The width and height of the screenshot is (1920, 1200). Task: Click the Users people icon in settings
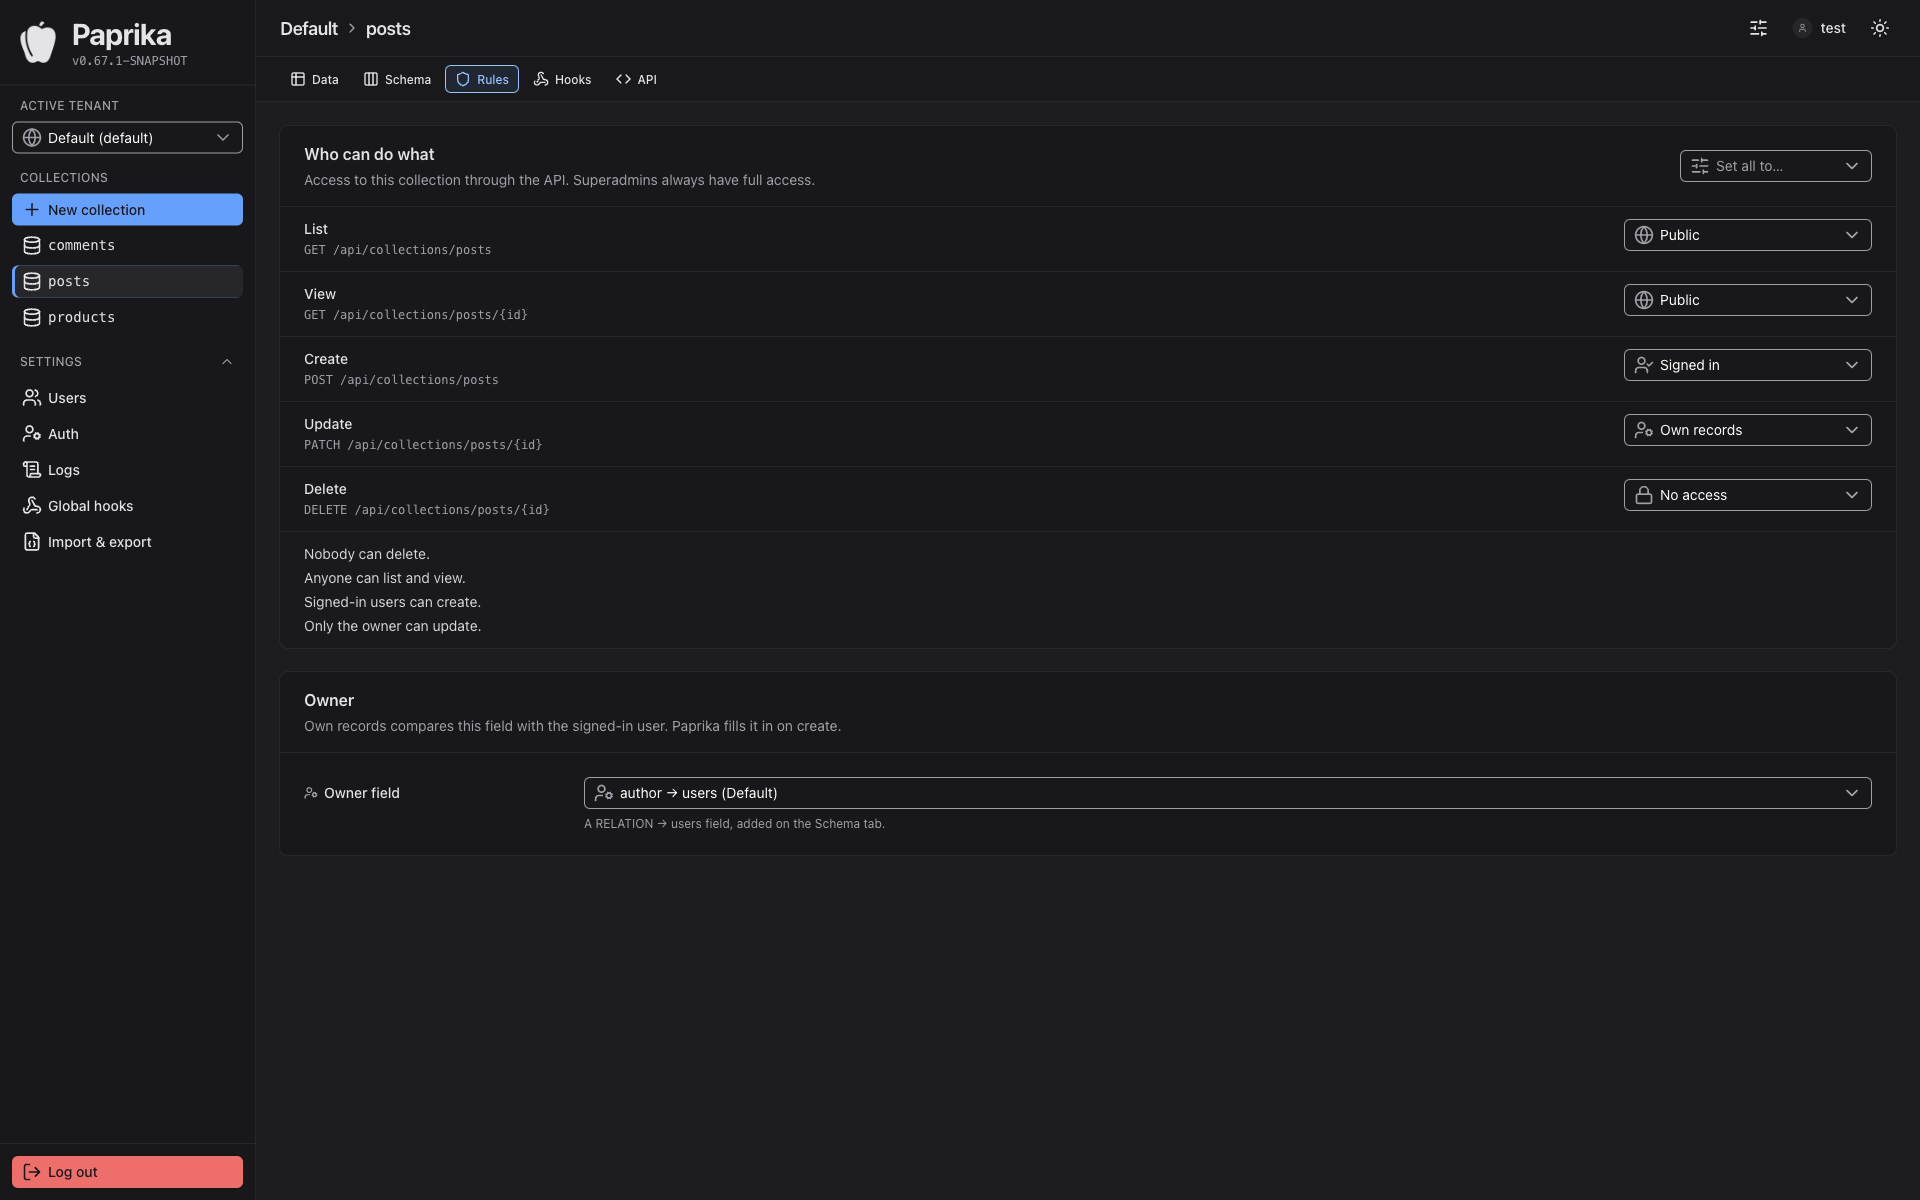pos(32,398)
